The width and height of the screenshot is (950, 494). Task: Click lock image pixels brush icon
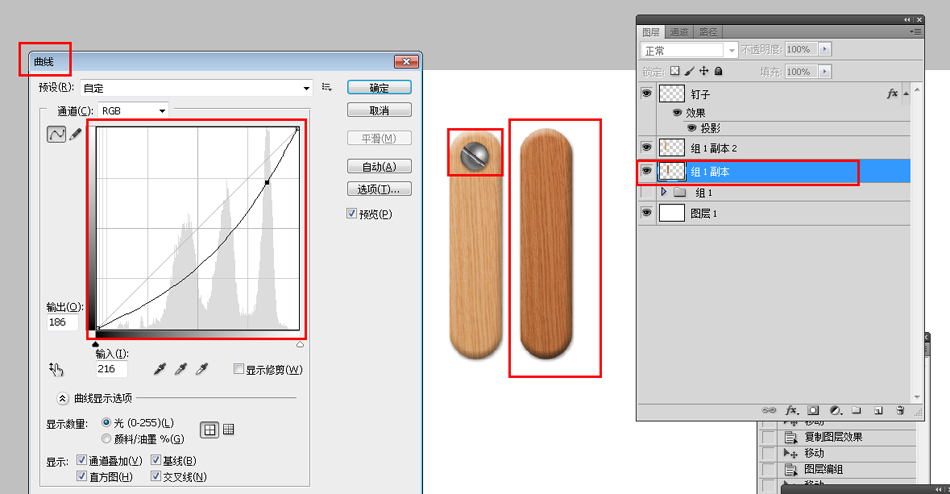coord(689,71)
